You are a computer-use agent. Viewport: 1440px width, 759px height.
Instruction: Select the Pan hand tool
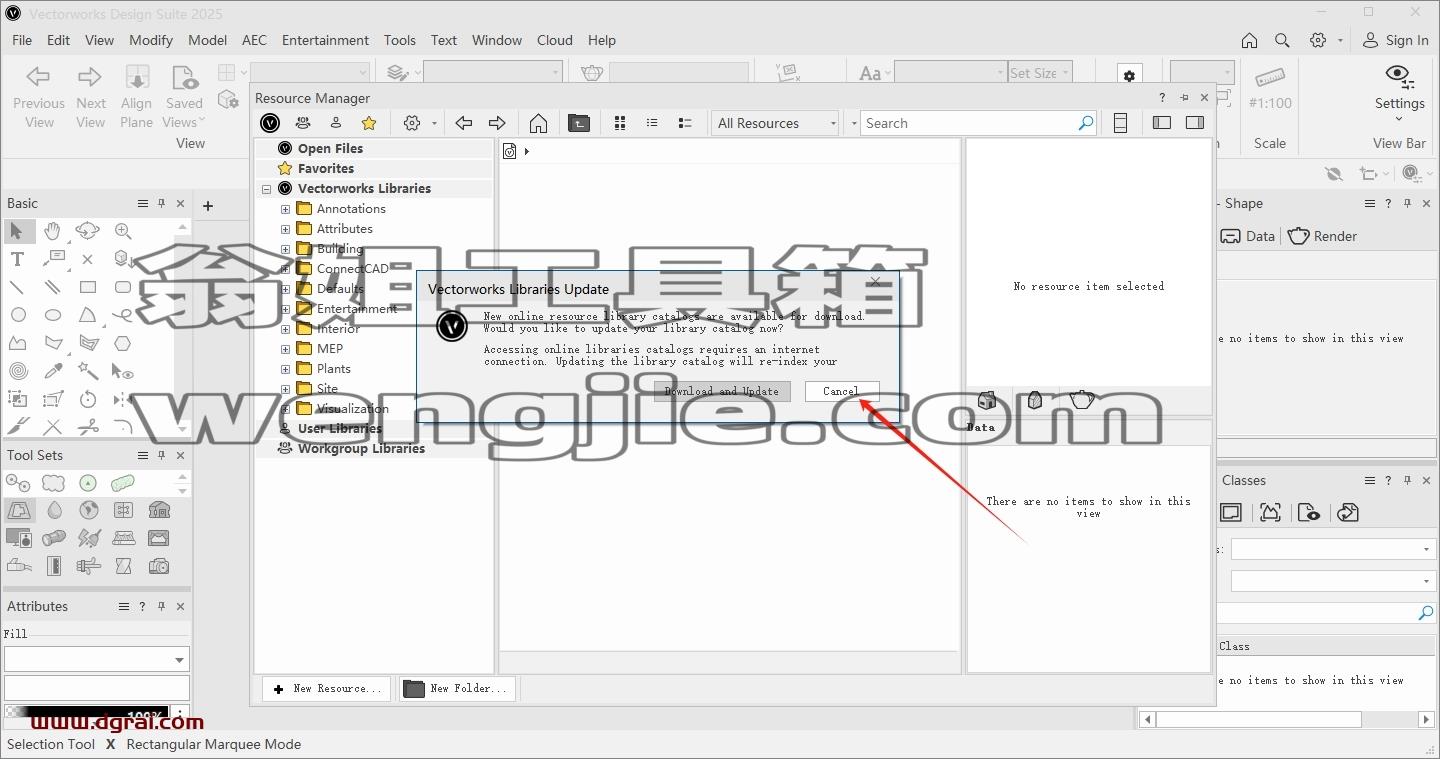pos(52,231)
